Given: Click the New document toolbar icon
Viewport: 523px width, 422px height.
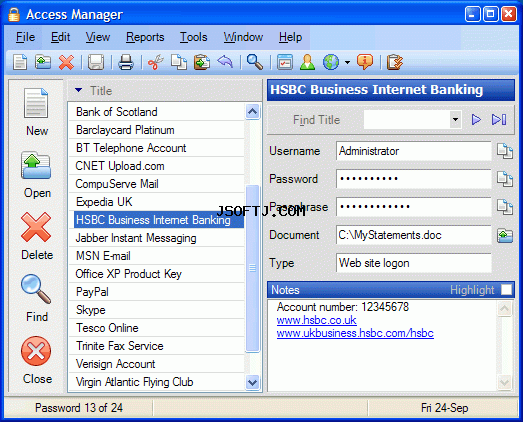Looking at the screenshot, I should [x=20, y=62].
